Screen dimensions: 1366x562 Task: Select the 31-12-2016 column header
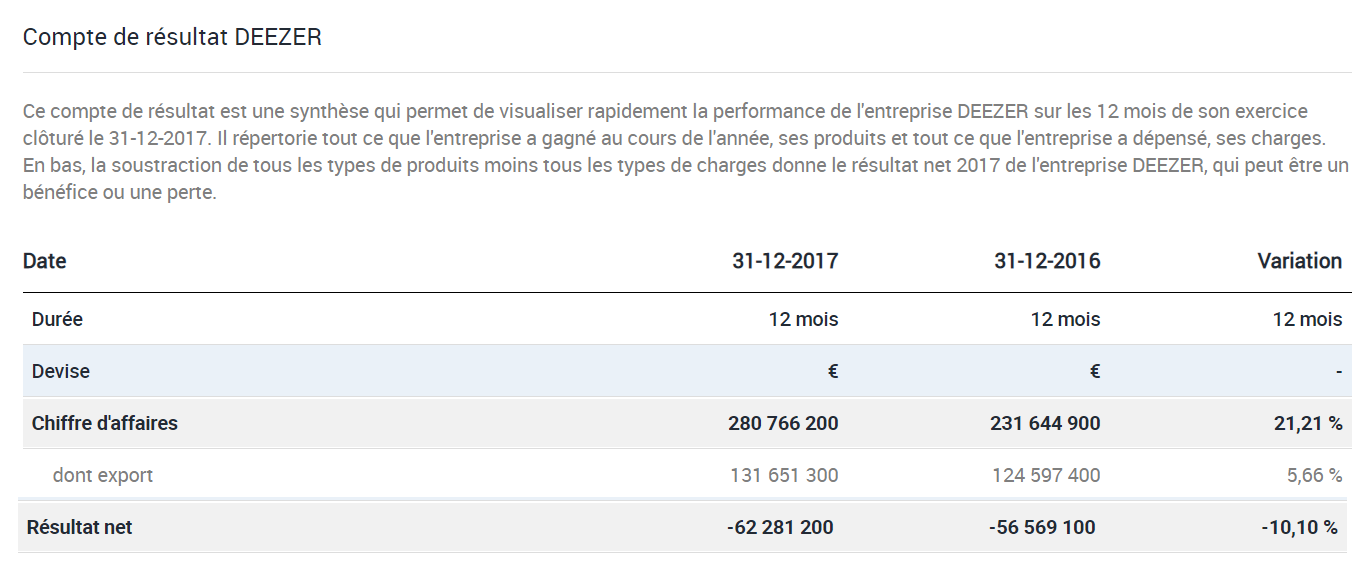click(x=1047, y=261)
